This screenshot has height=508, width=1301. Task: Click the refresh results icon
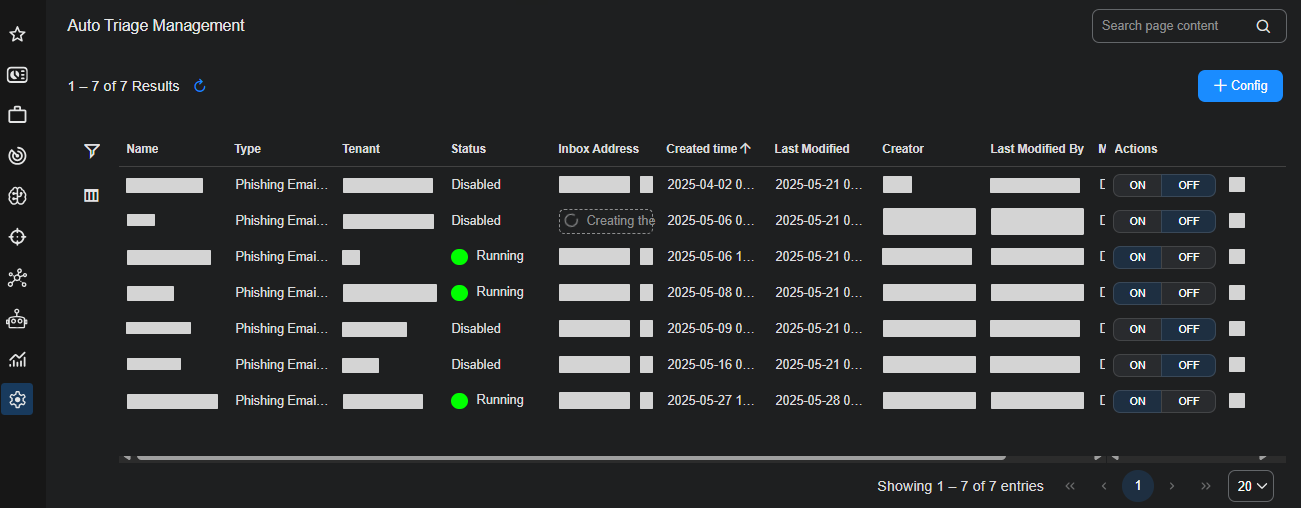coord(199,86)
